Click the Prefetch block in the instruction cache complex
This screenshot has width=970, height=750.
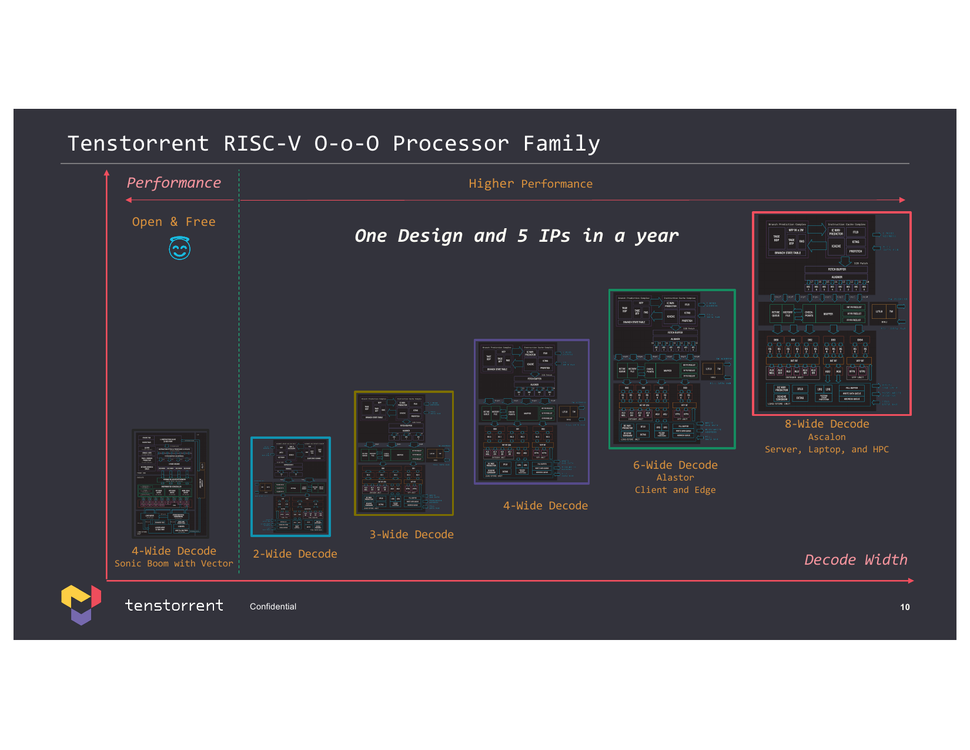pos(856,251)
